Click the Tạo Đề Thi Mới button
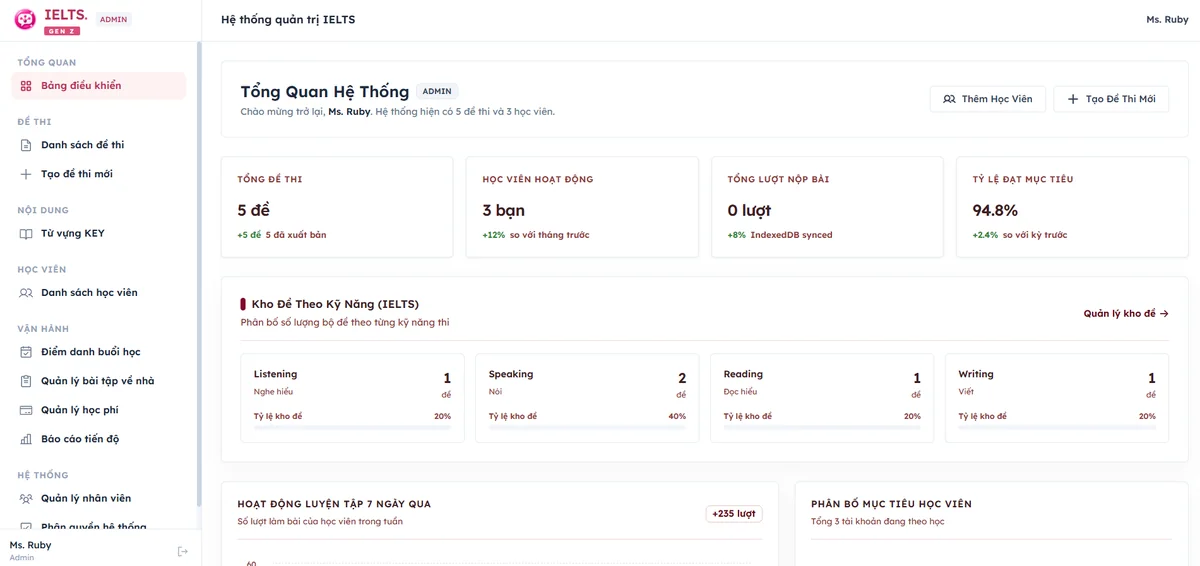The width and height of the screenshot is (1200, 566). point(1111,99)
